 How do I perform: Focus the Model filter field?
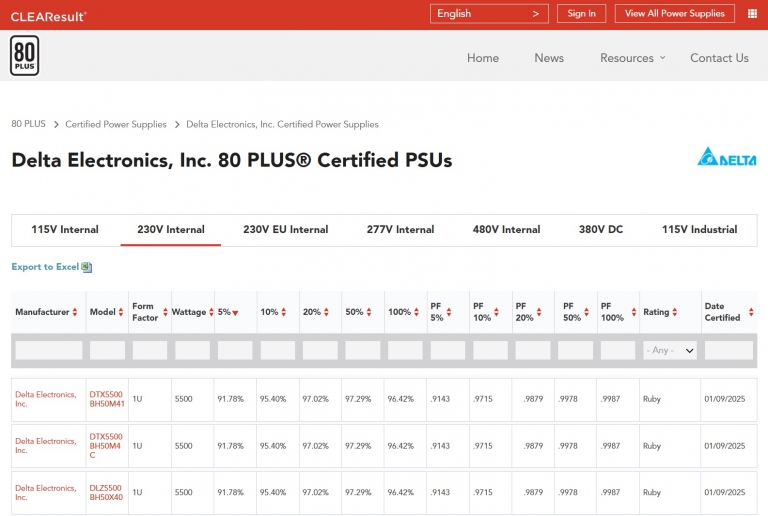point(107,351)
